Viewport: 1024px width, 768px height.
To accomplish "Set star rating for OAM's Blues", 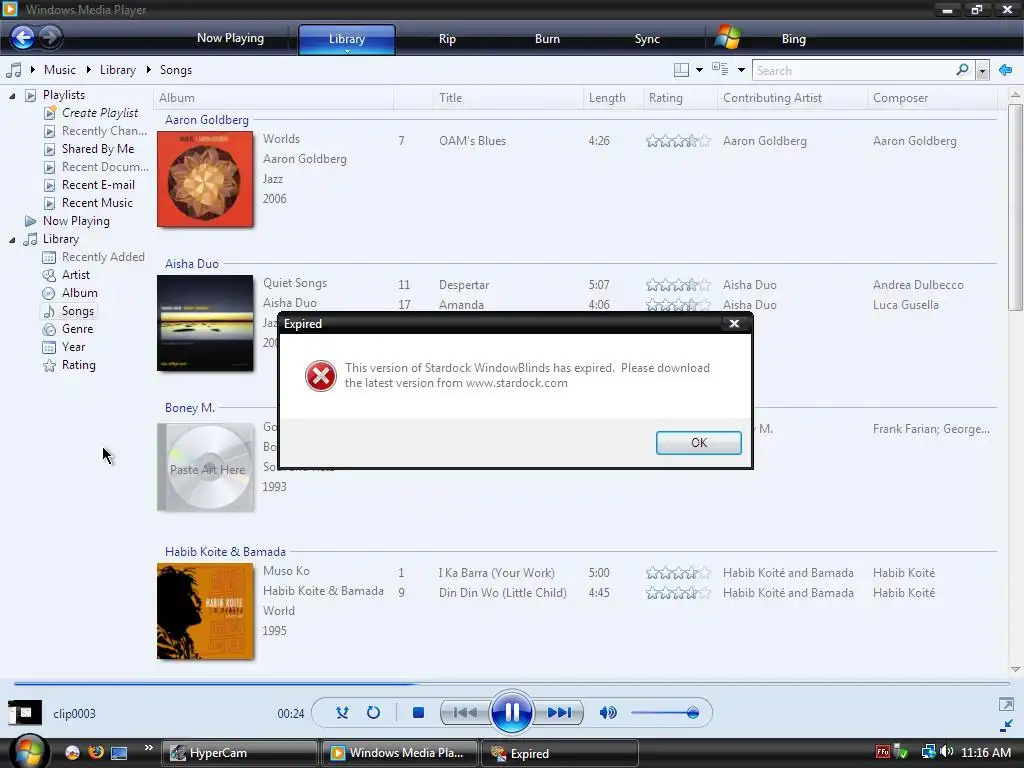I will coord(678,140).
